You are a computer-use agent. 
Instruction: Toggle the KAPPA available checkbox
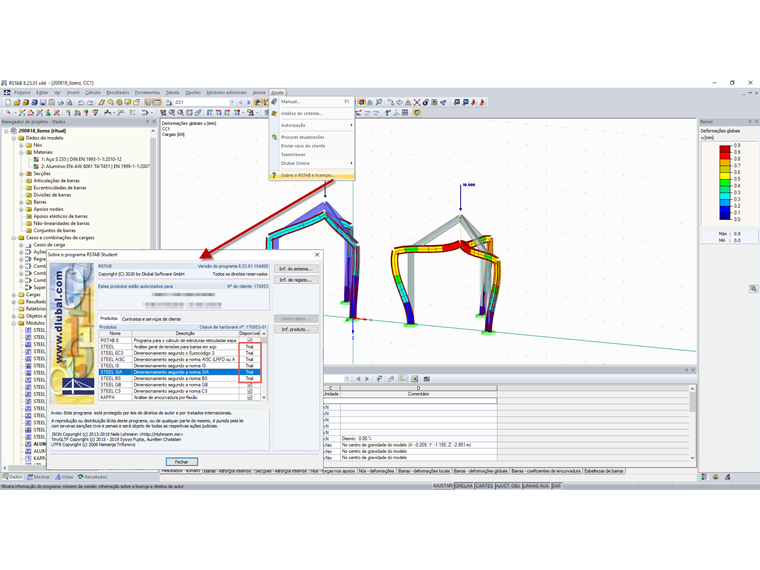point(250,397)
